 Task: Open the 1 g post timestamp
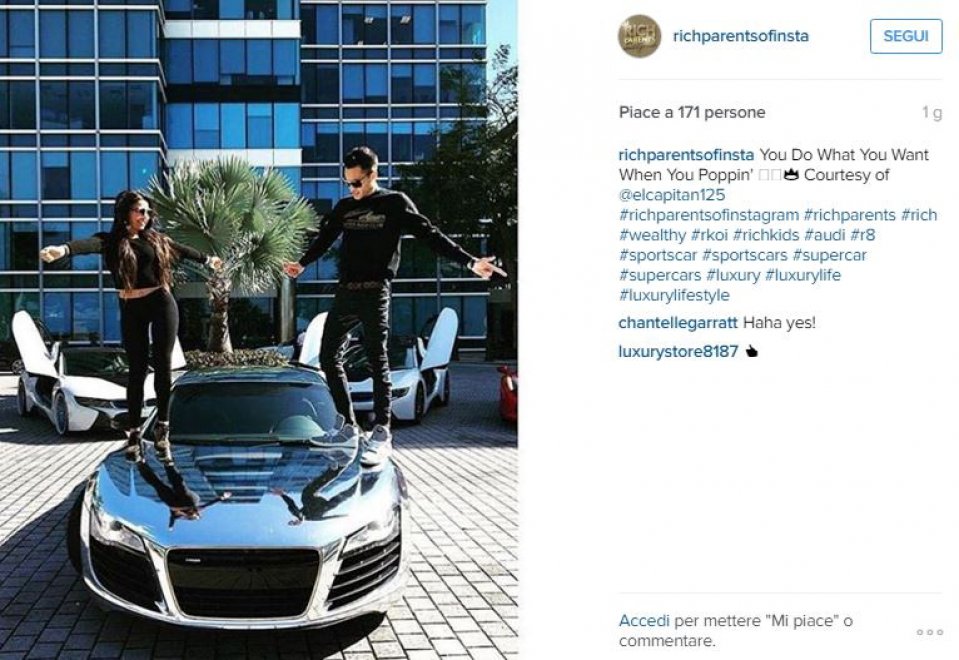pyautogui.click(x=932, y=113)
